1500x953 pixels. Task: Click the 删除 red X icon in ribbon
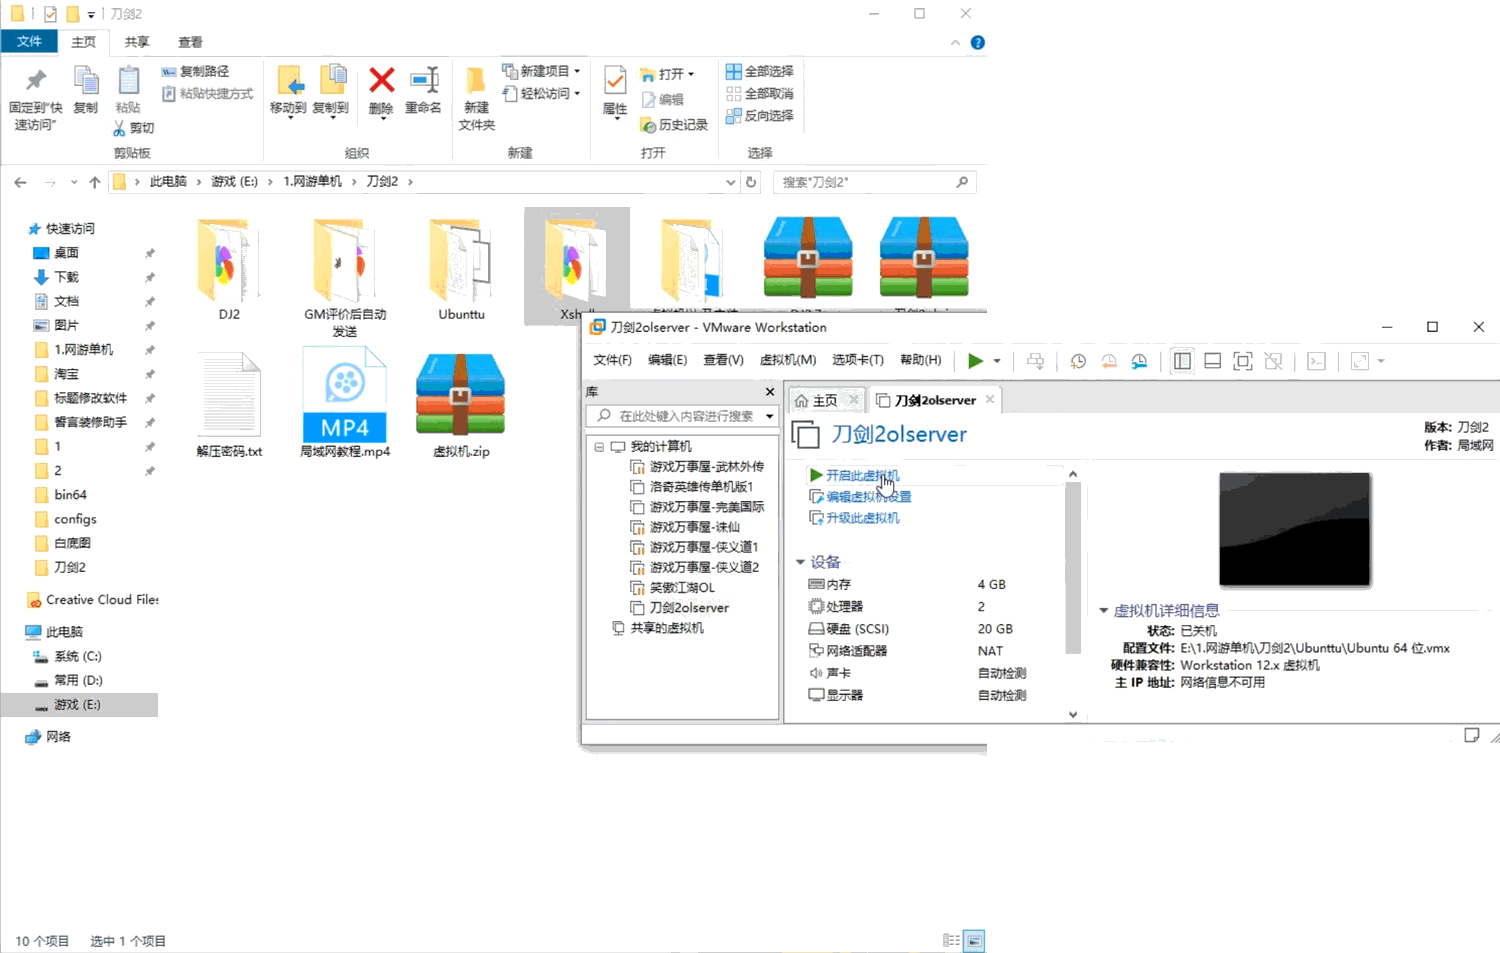[x=381, y=80]
